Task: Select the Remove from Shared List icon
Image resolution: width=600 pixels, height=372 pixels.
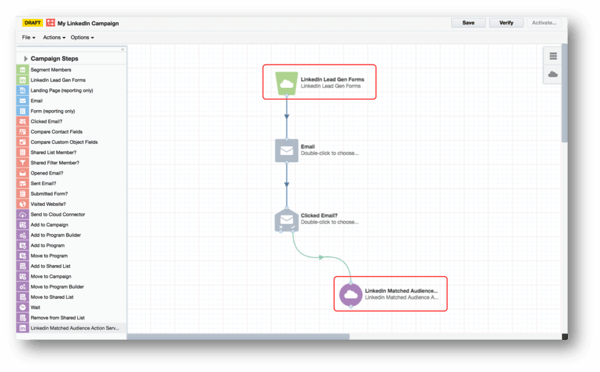Action: 23,318
